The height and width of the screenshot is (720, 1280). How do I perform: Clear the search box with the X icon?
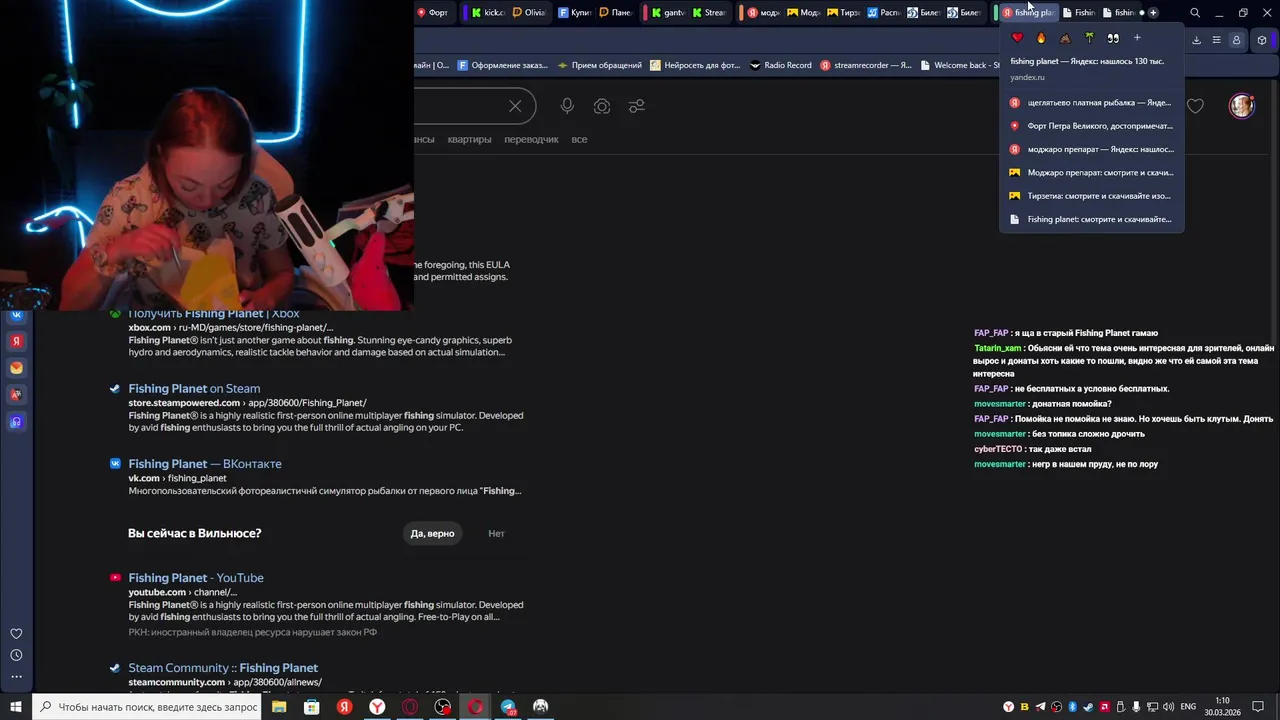click(x=515, y=106)
